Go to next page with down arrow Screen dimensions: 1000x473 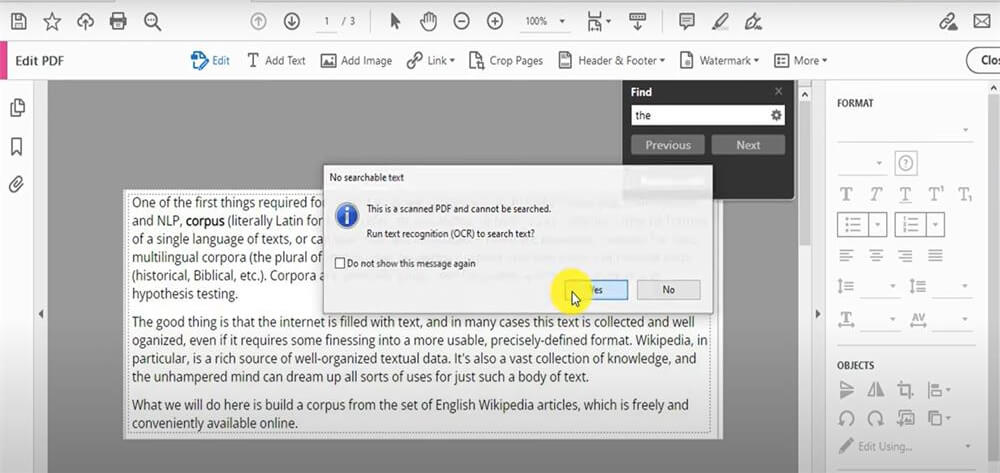tap(291, 21)
